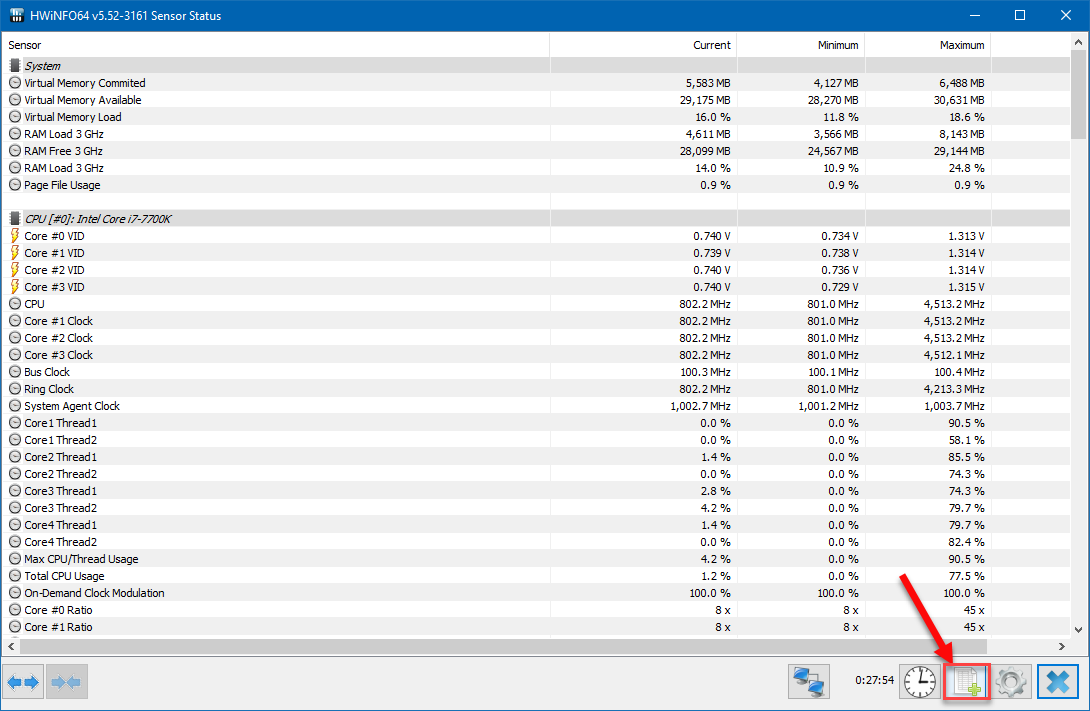
Task: Click the circle icon beside Core1 Thread1
Action: (15, 423)
